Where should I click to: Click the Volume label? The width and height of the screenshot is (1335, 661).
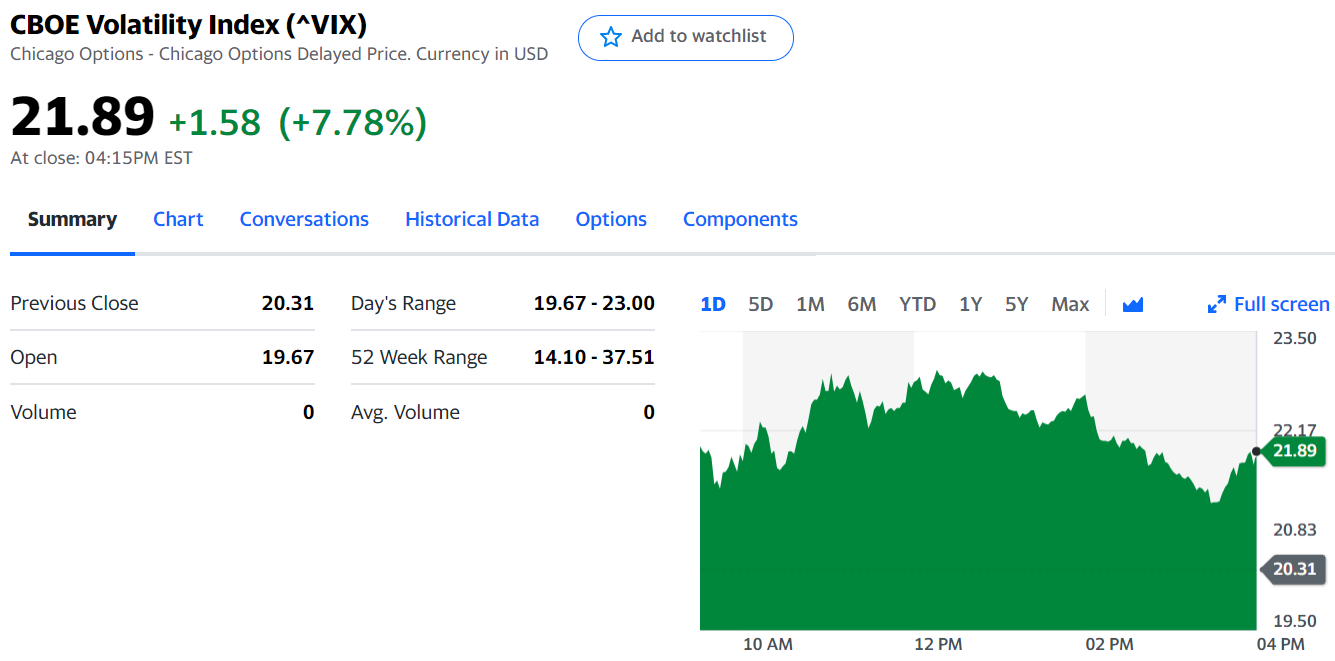[x=43, y=412]
